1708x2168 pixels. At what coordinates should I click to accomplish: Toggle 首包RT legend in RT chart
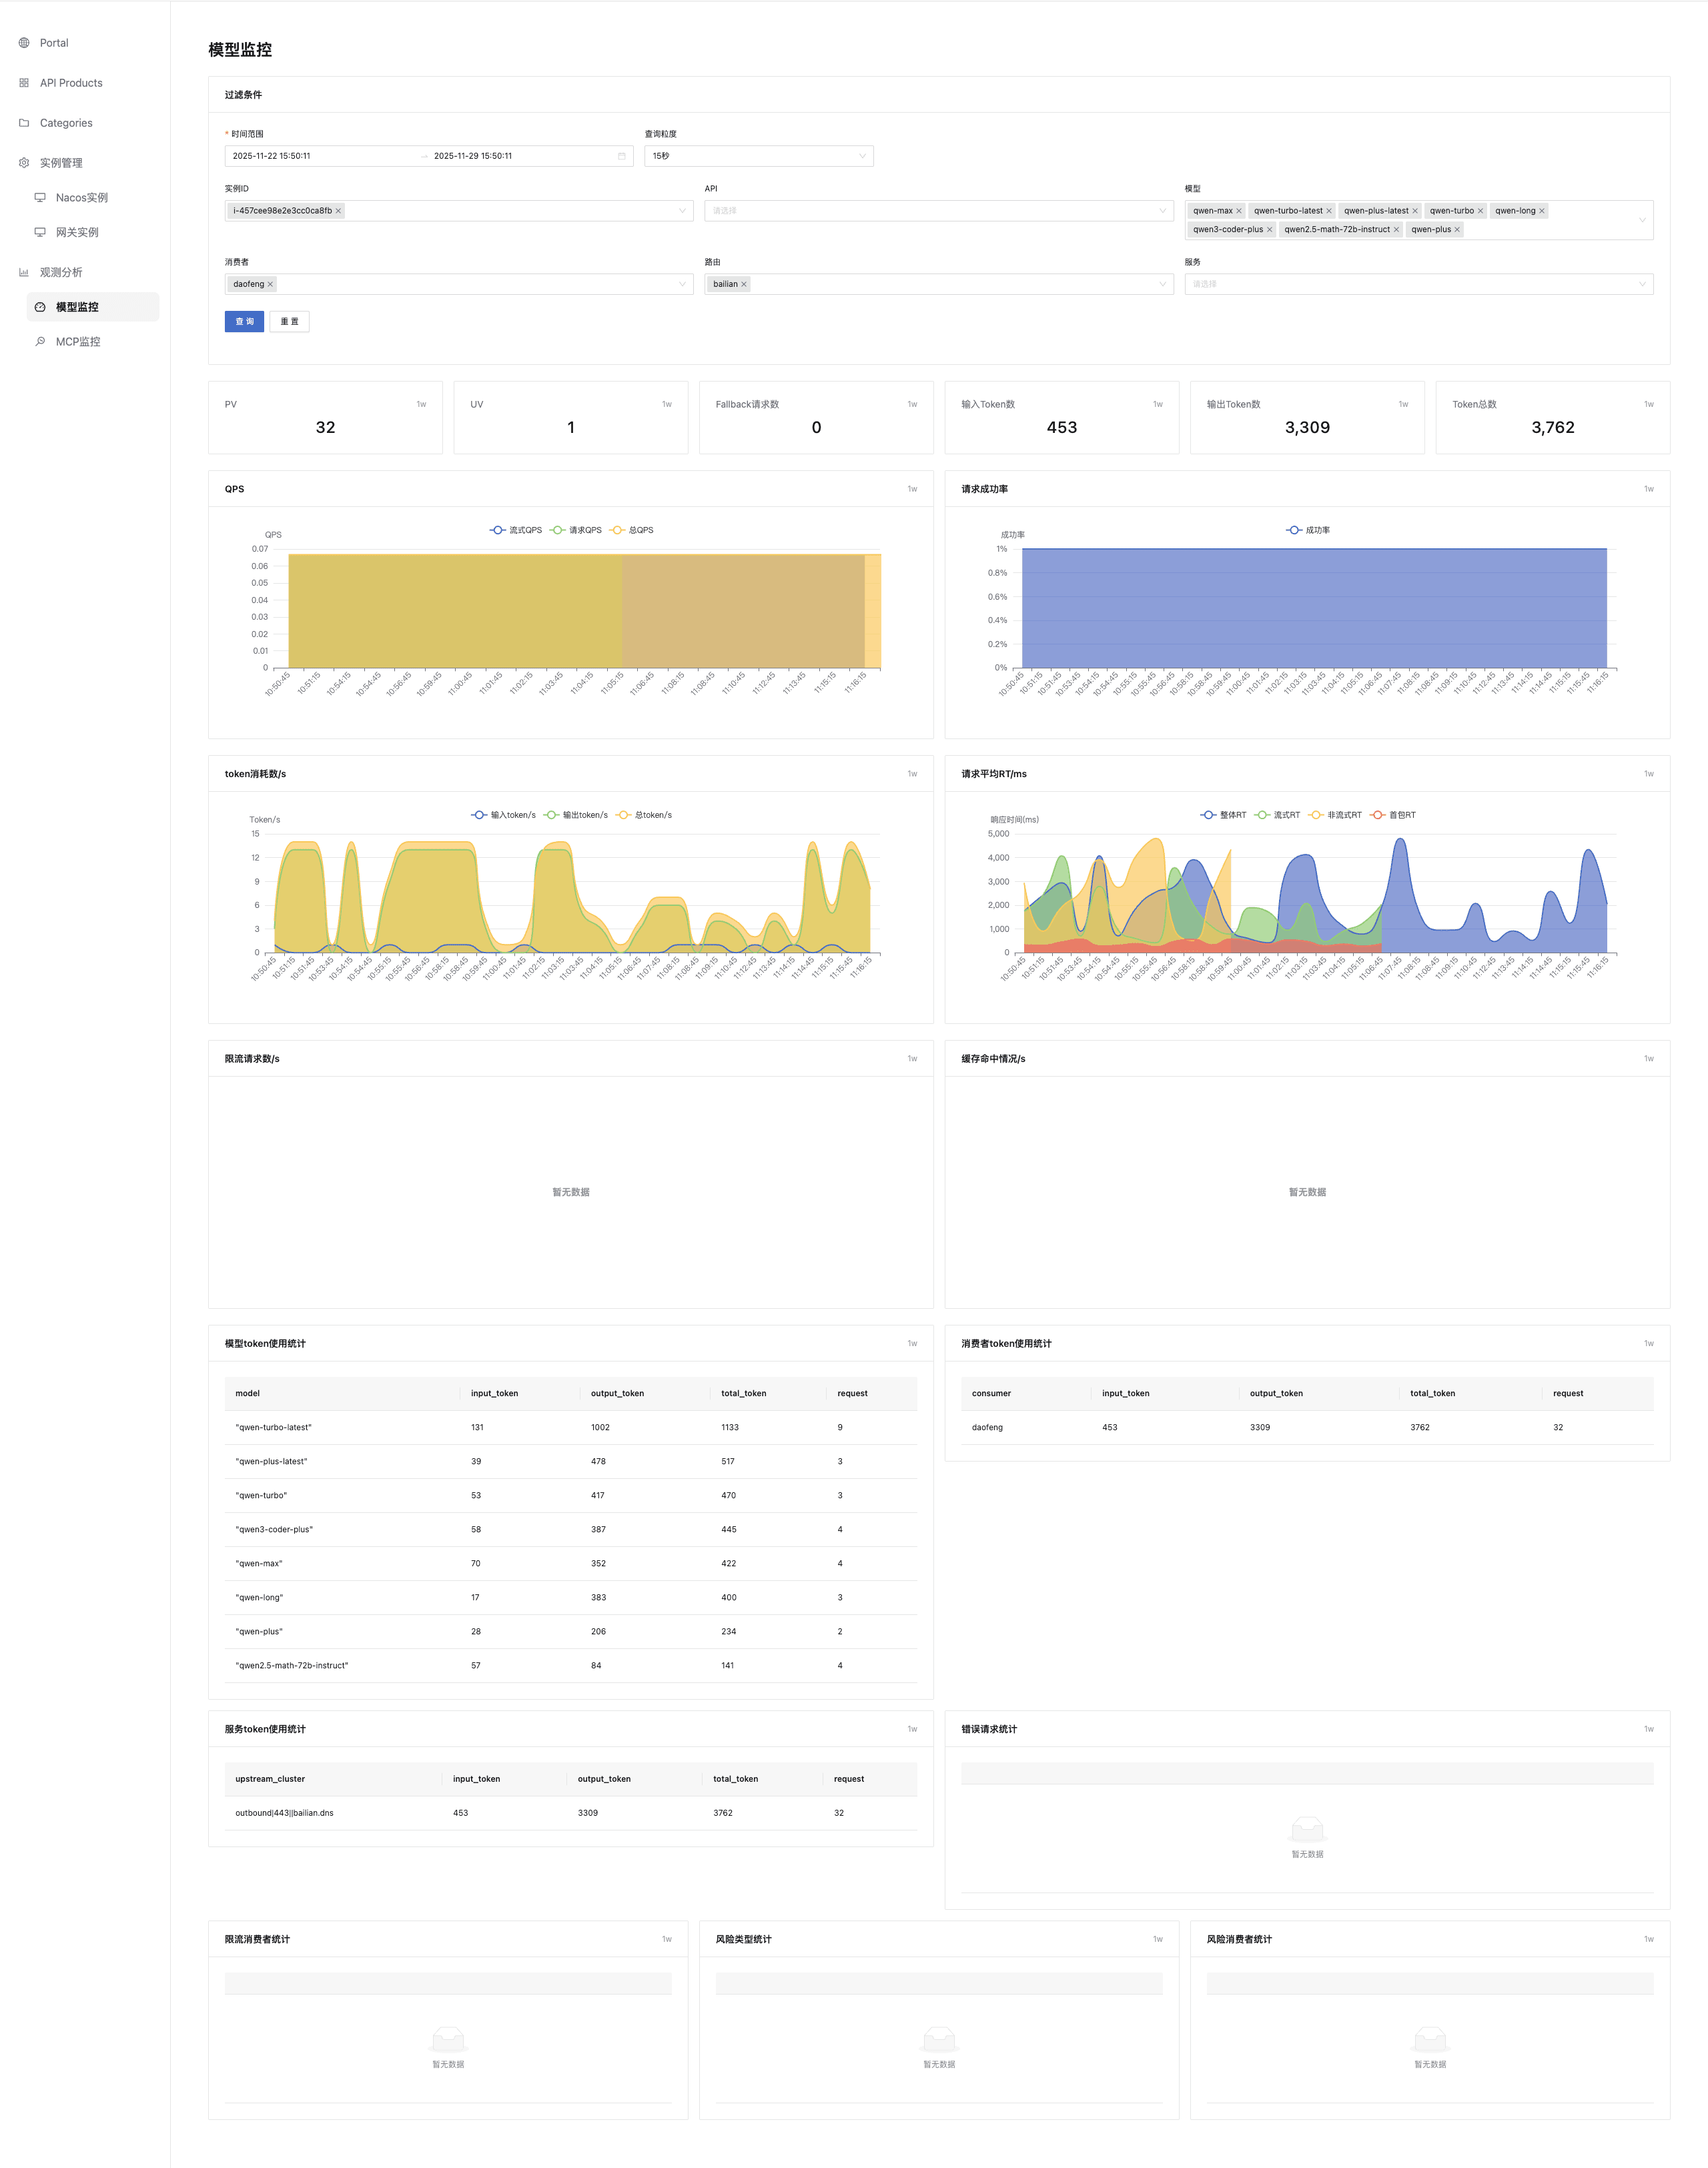(x=1393, y=815)
